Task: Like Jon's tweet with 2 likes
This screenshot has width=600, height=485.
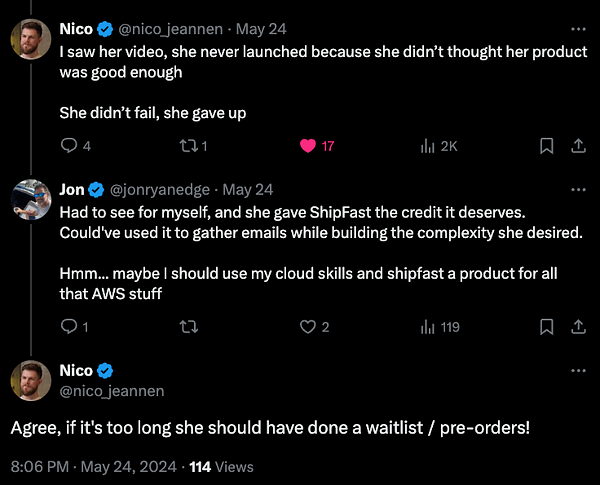Action: point(308,327)
